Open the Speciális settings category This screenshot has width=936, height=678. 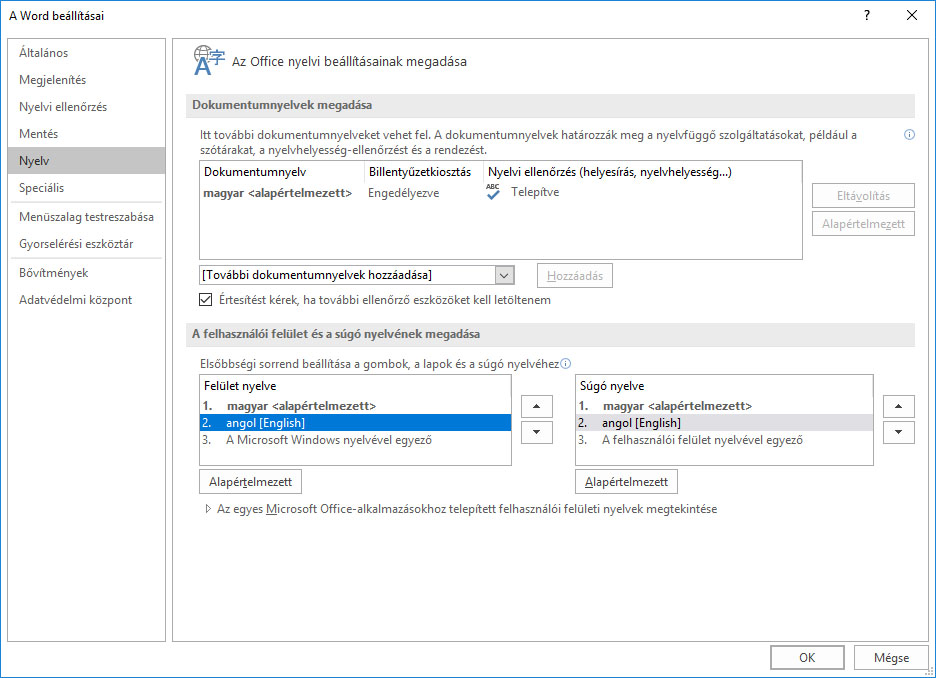87,187
